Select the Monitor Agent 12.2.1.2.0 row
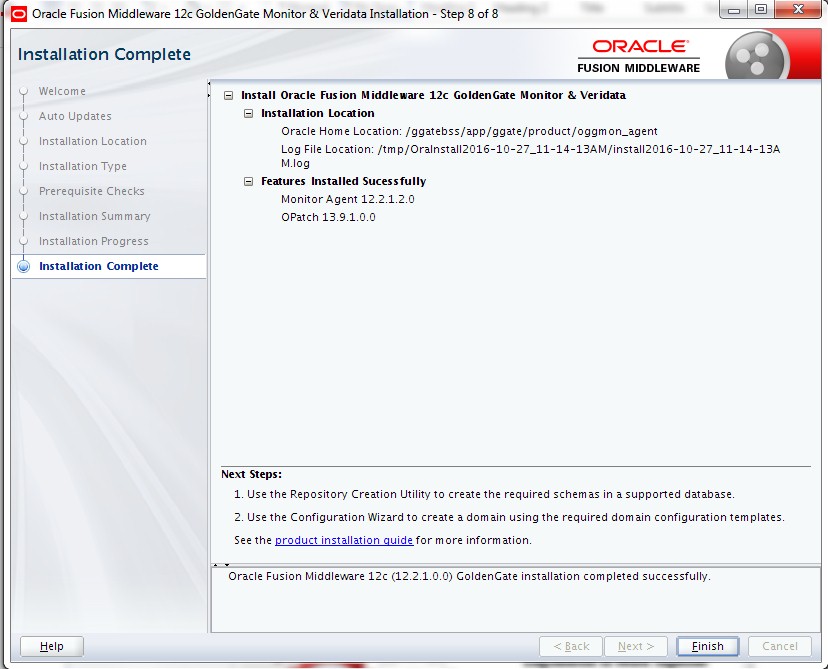 (x=347, y=199)
